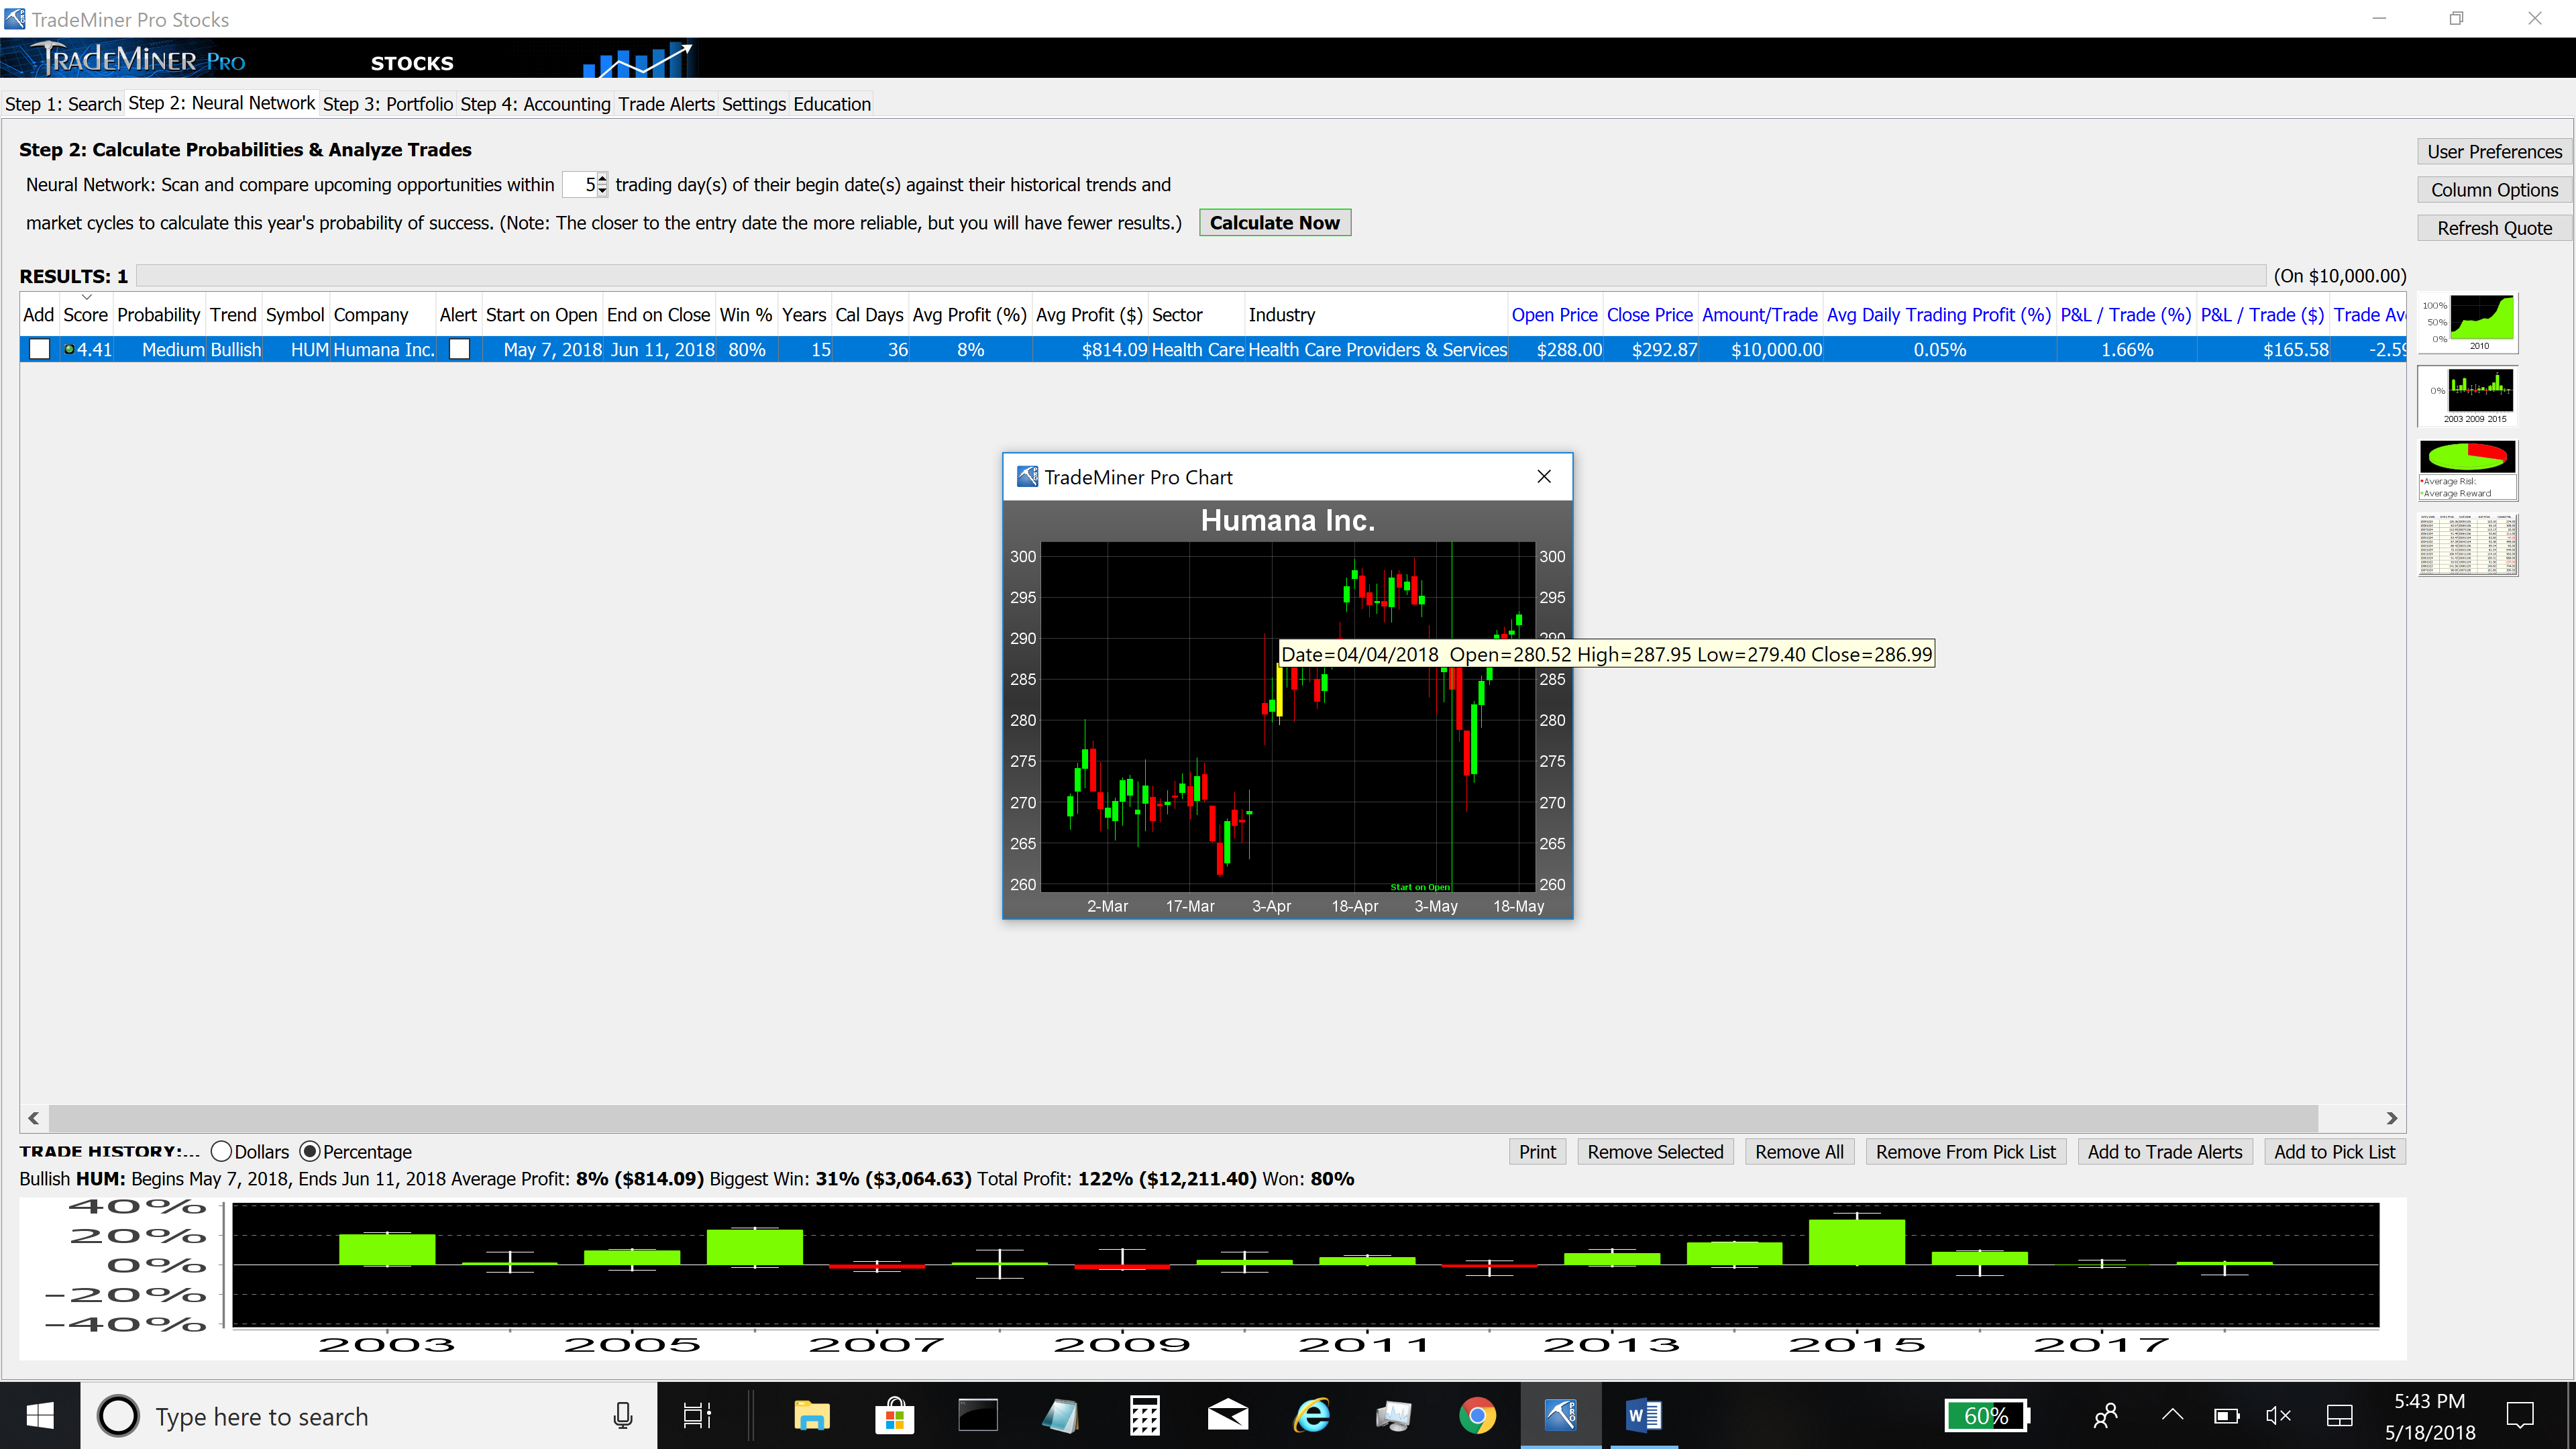
Task: Click the trading days input field
Action: (580, 185)
